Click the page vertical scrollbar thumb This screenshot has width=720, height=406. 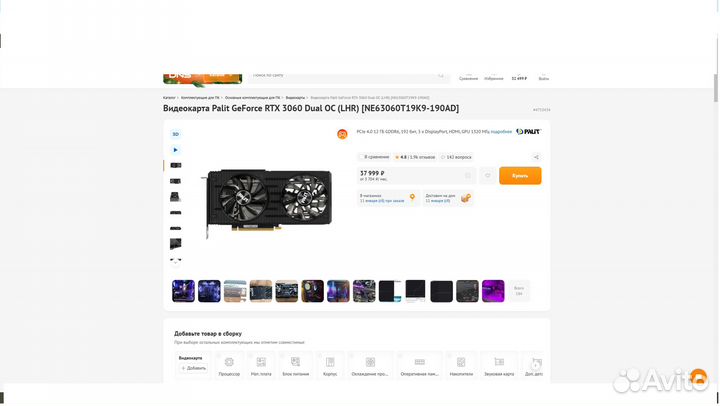[716, 87]
